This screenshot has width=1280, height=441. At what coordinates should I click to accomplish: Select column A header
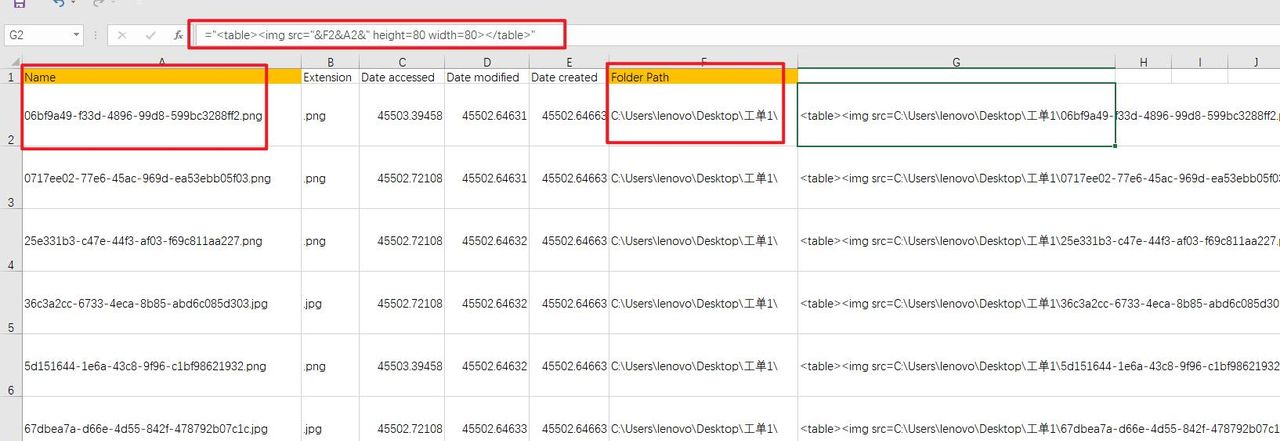(x=161, y=62)
